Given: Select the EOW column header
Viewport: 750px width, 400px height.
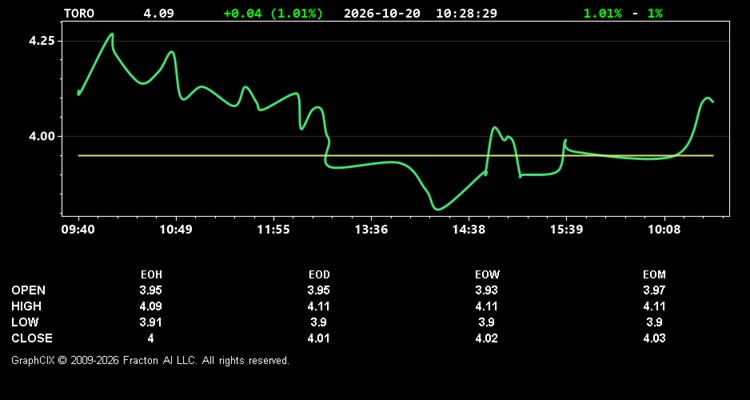Looking at the screenshot, I should (x=487, y=275).
